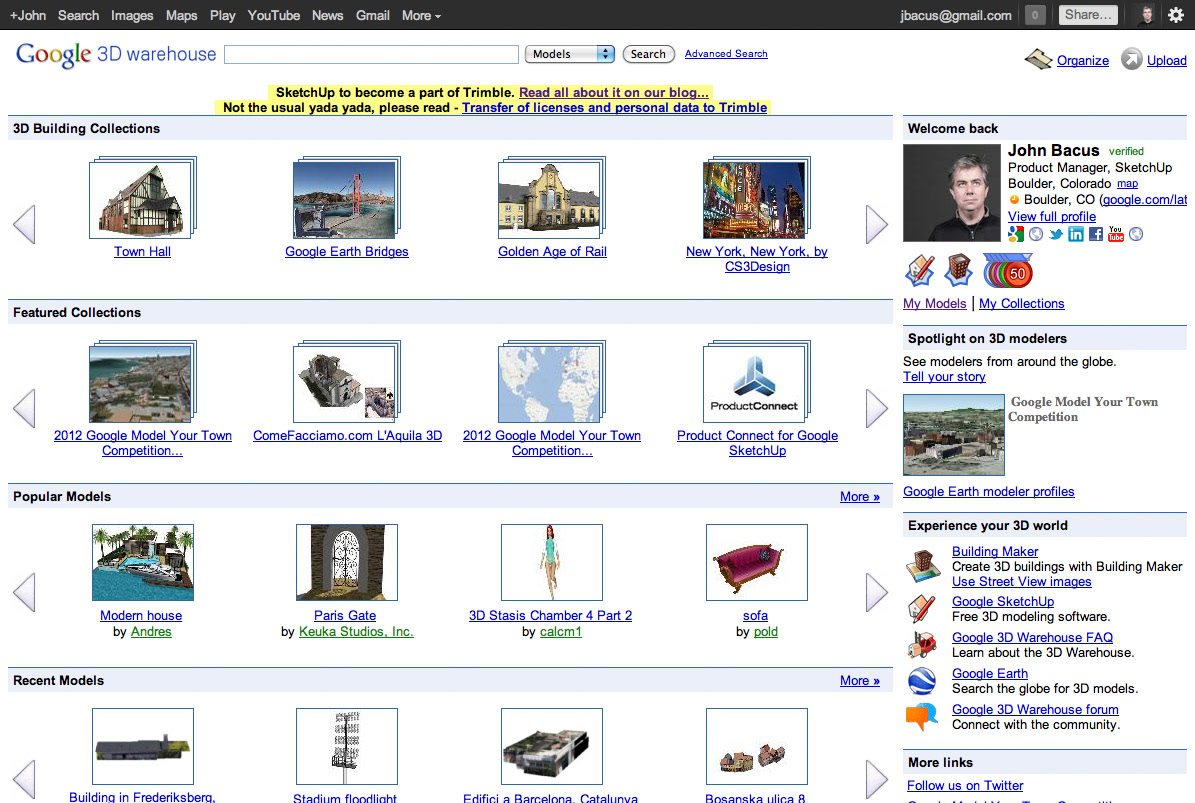Image resolution: width=1195 pixels, height=803 pixels.
Task: Open the Product Connect collection thumbnail
Action: 756,382
